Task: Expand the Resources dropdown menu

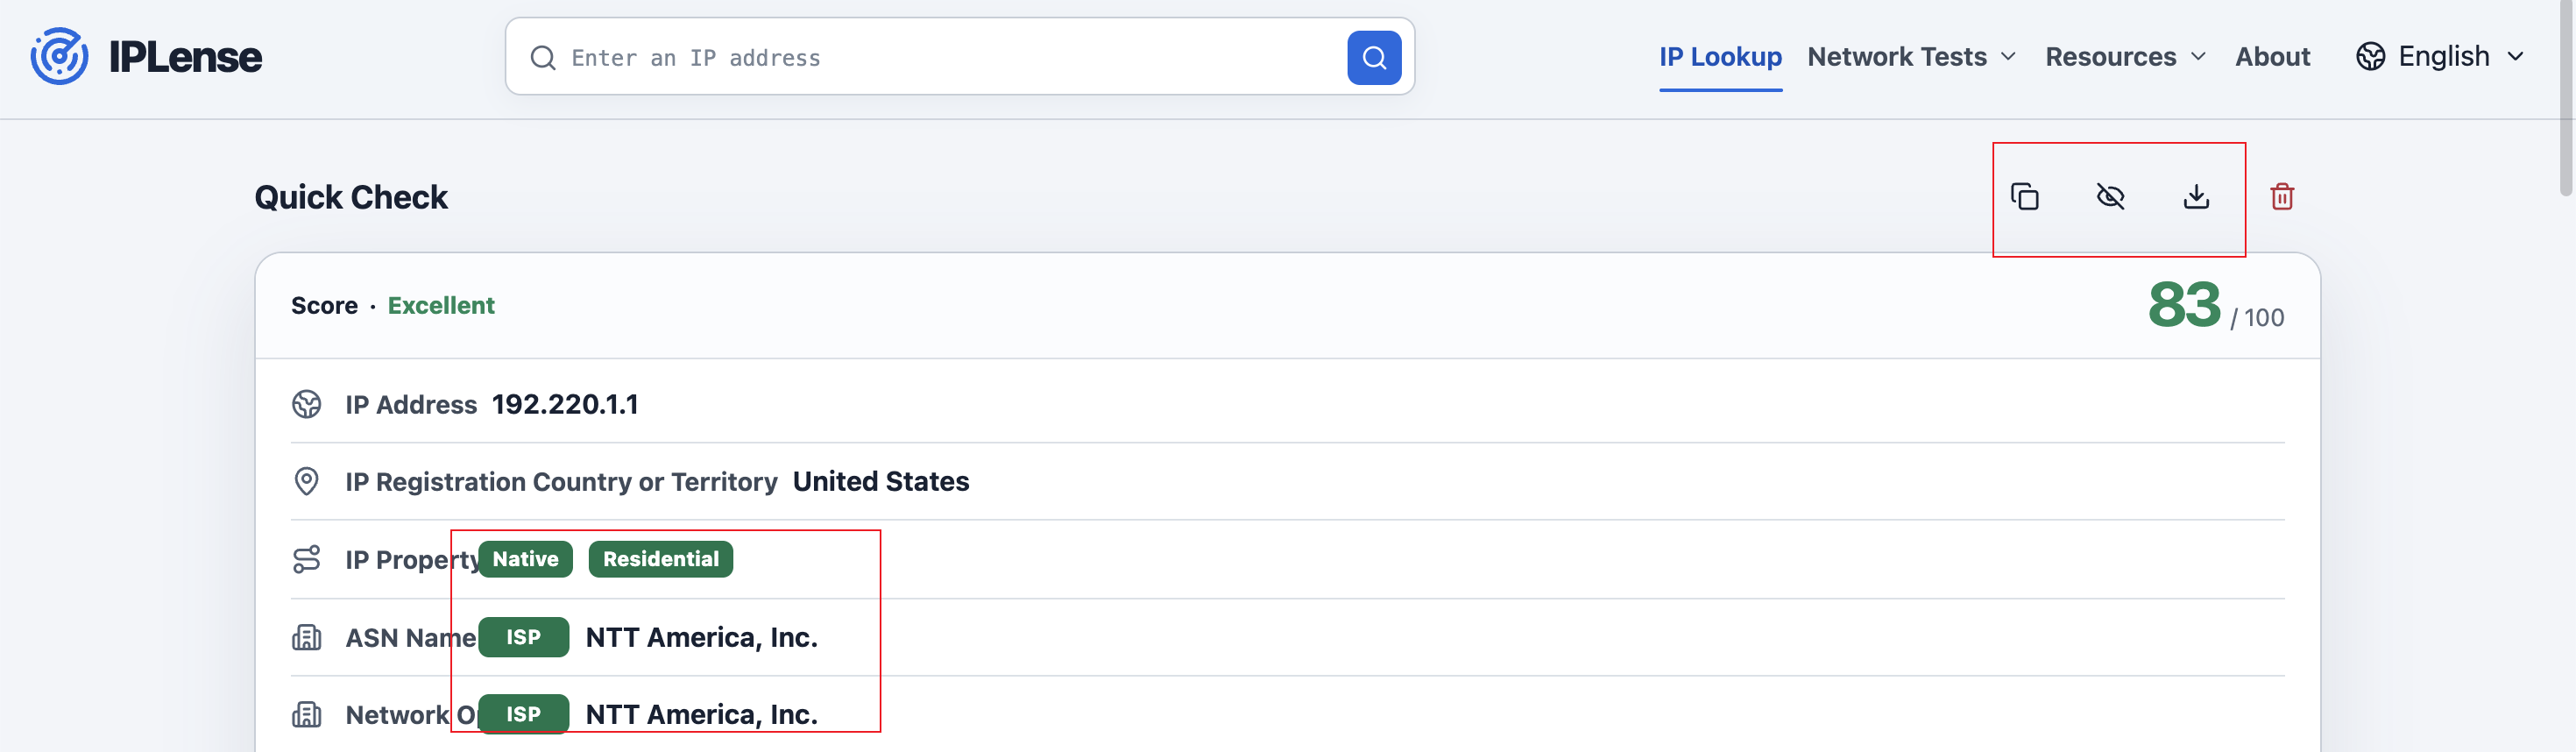Action: 2125,57
